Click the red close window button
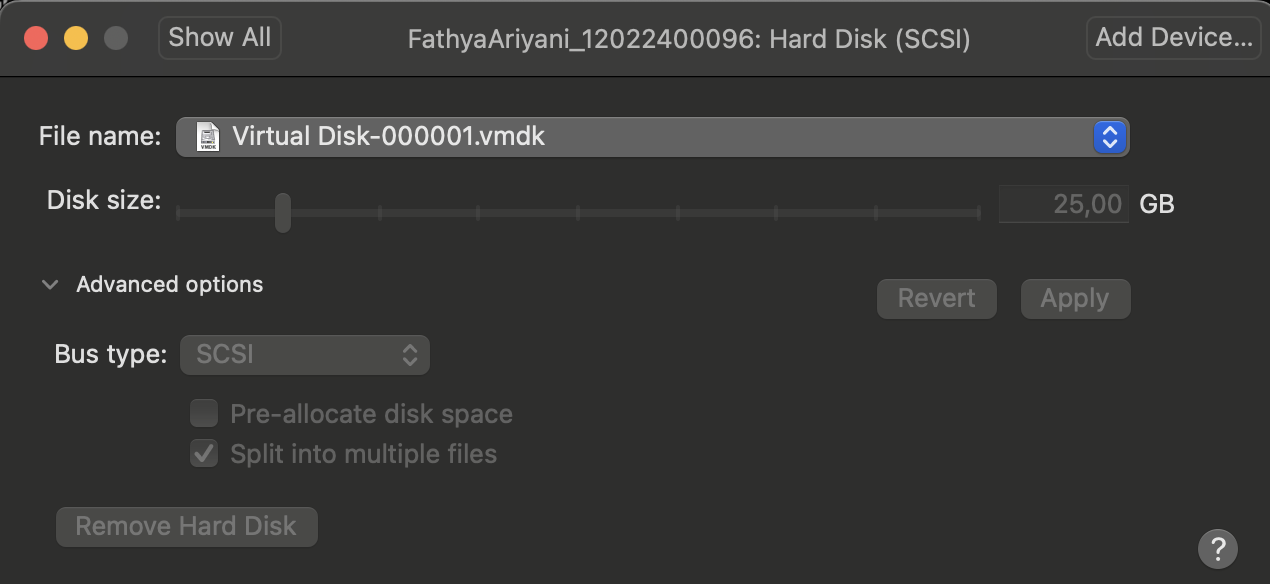This screenshot has height=584, width=1270. coord(36,39)
